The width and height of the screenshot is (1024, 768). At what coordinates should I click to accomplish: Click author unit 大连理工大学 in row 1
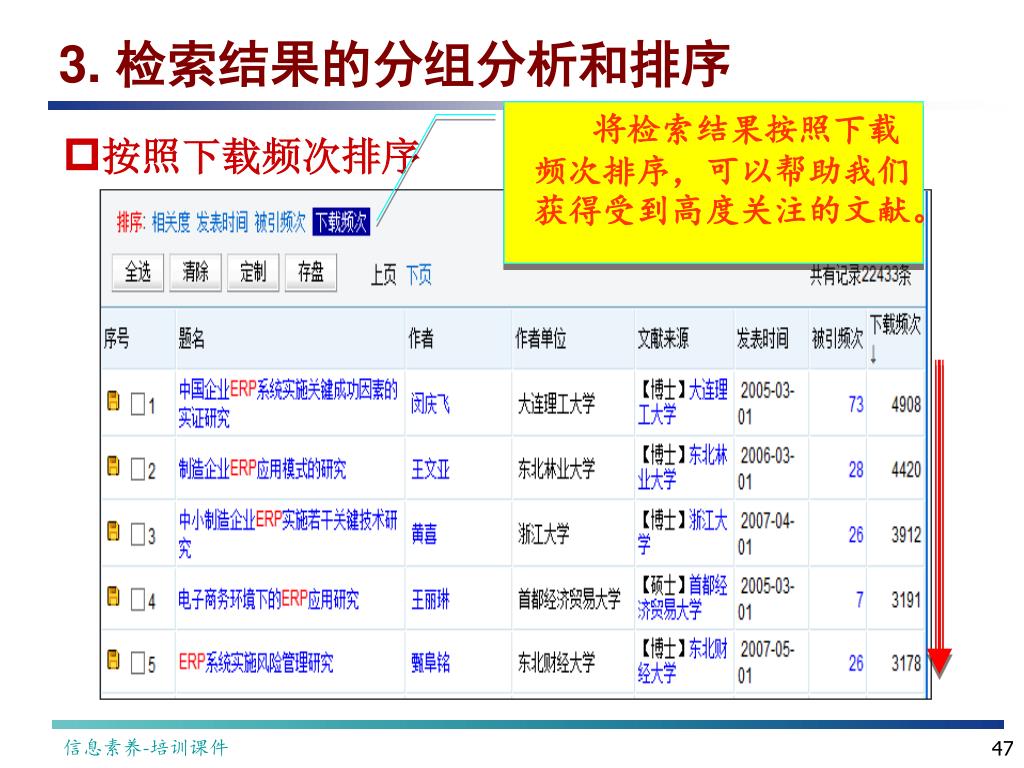coord(556,404)
